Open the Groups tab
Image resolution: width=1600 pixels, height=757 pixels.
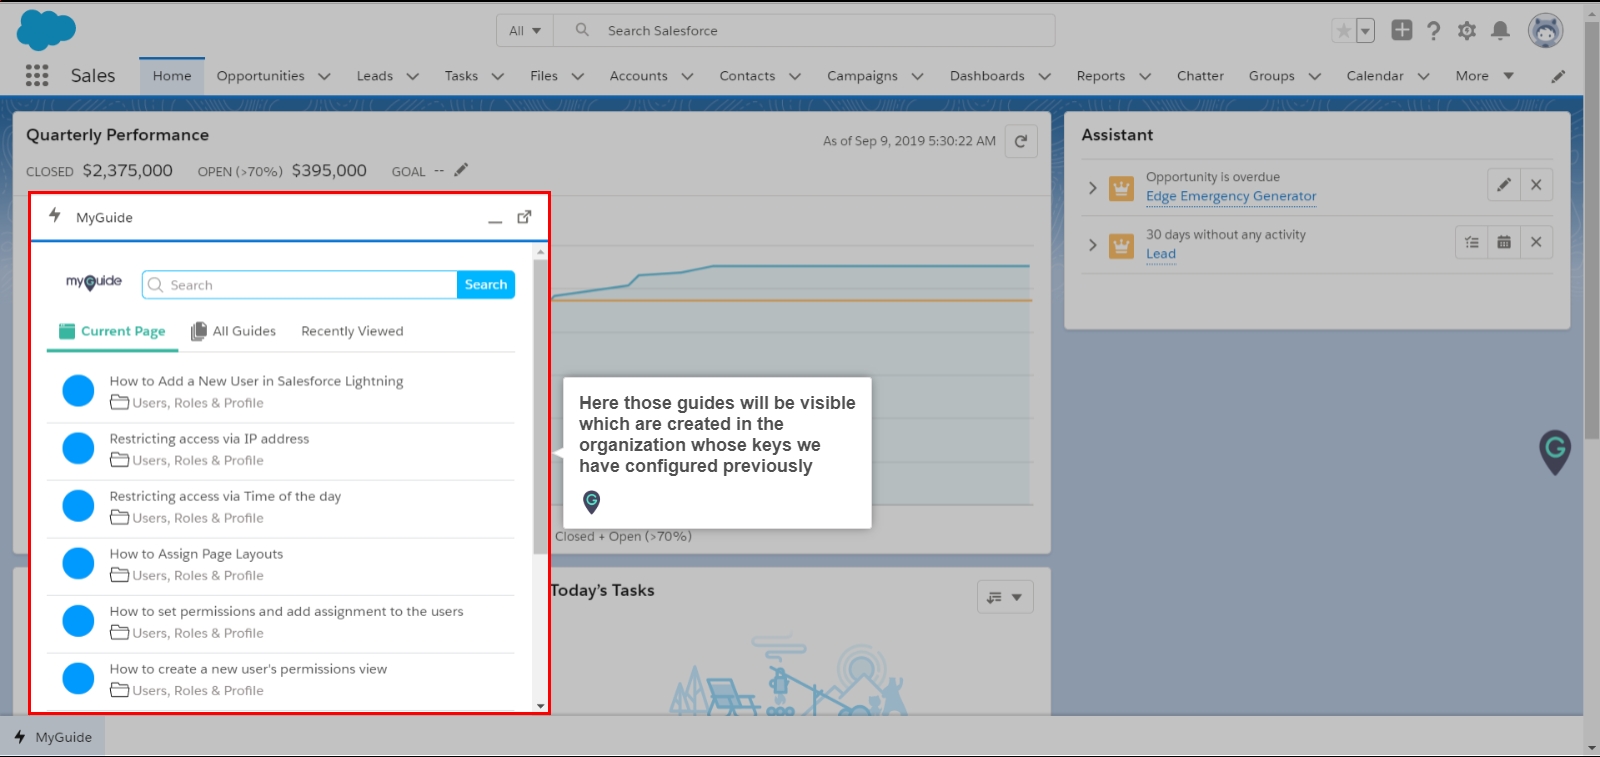(x=1271, y=76)
